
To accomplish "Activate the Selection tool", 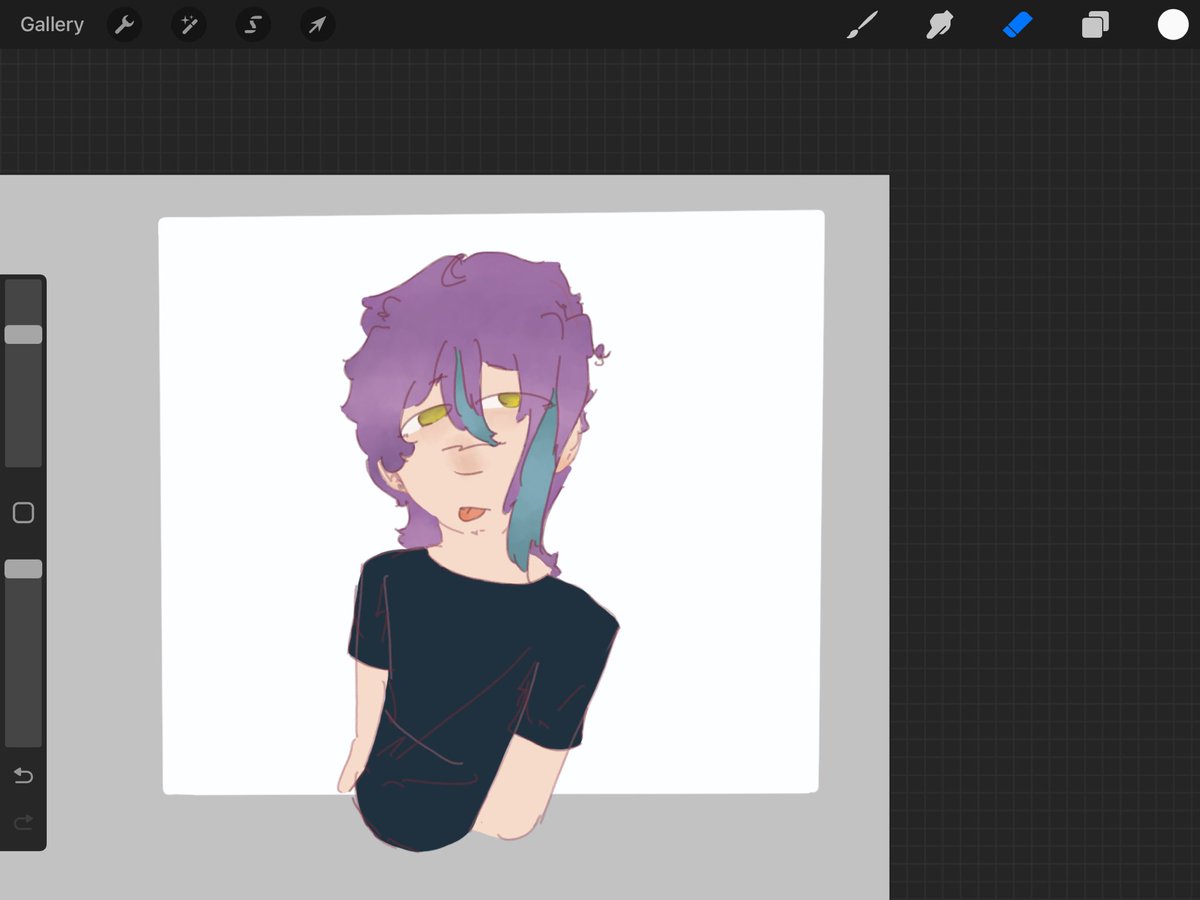I will tap(253, 25).
